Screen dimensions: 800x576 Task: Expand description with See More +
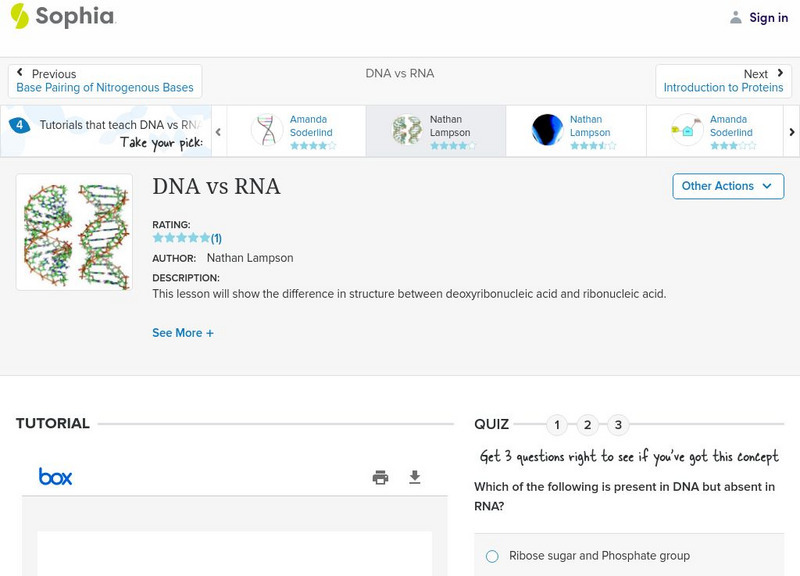[x=183, y=333]
